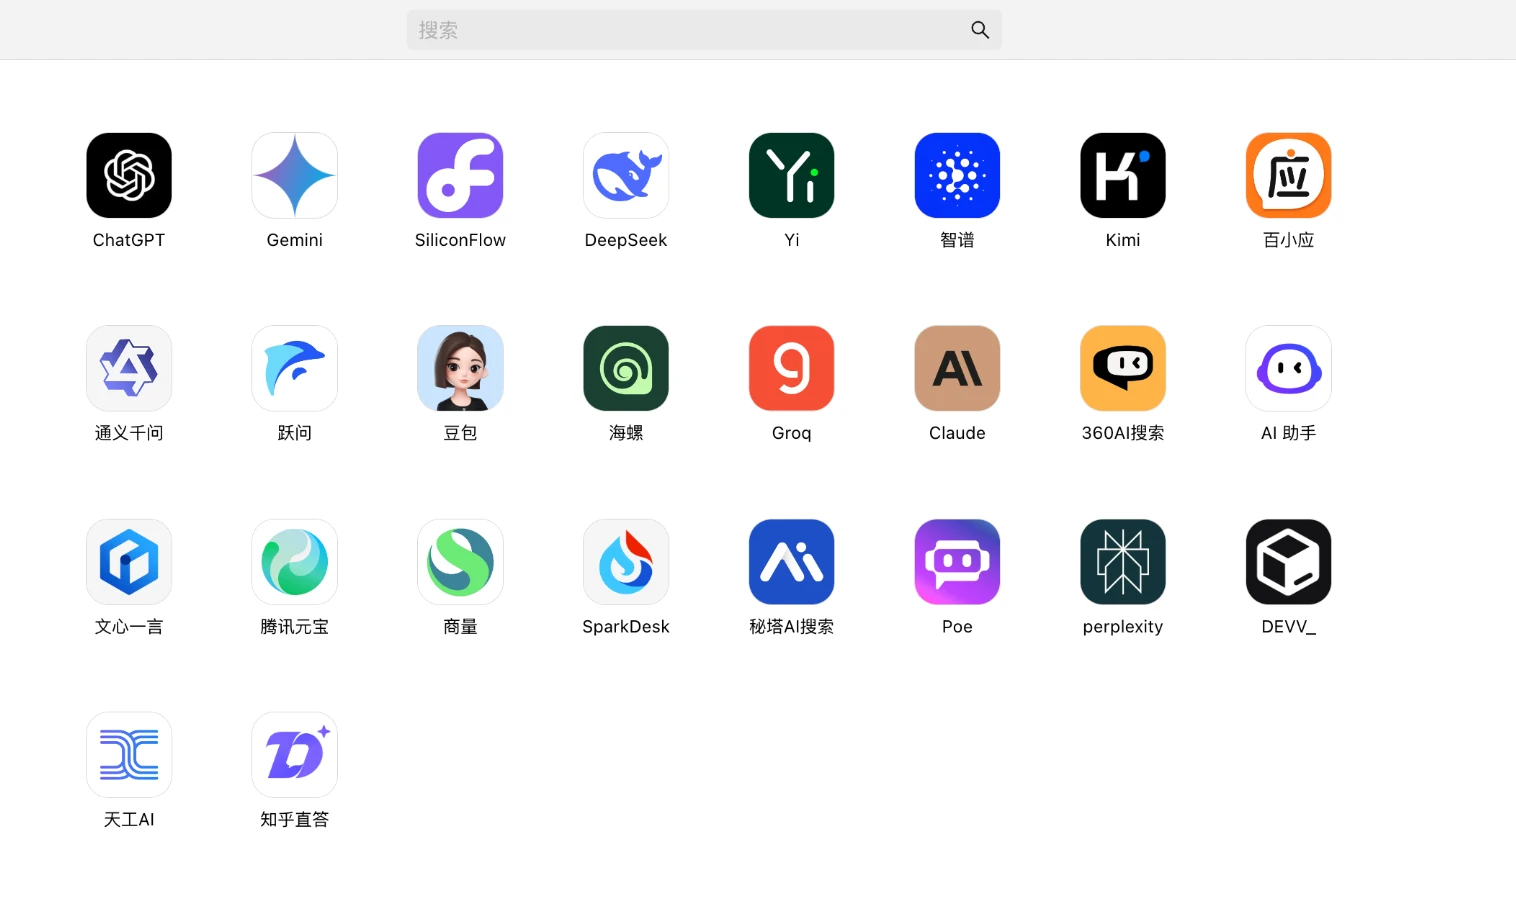Launch the Kimi app

click(x=1122, y=176)
